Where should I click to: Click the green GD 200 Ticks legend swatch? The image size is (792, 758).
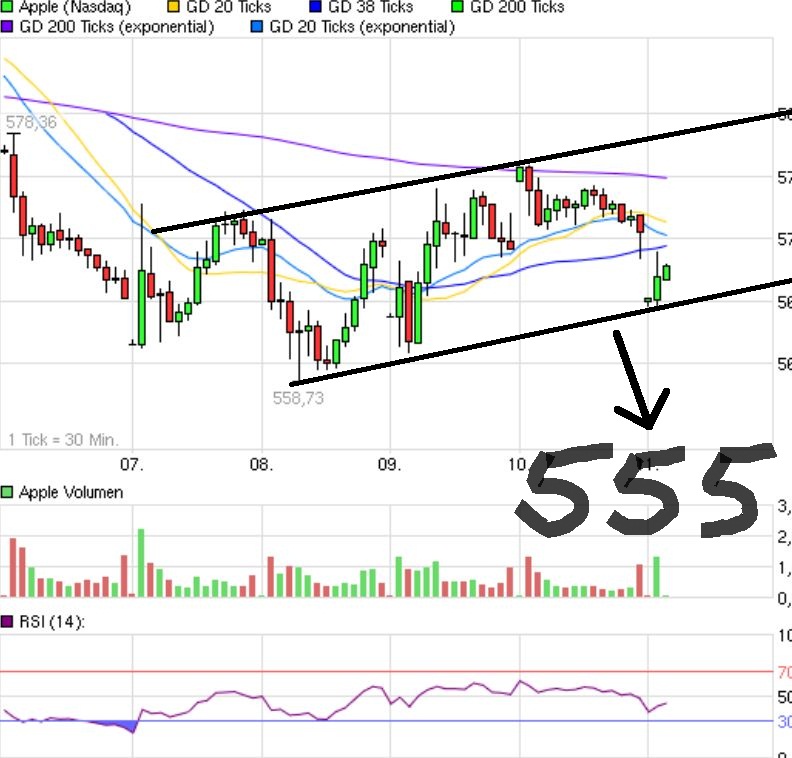pos(457,7)
